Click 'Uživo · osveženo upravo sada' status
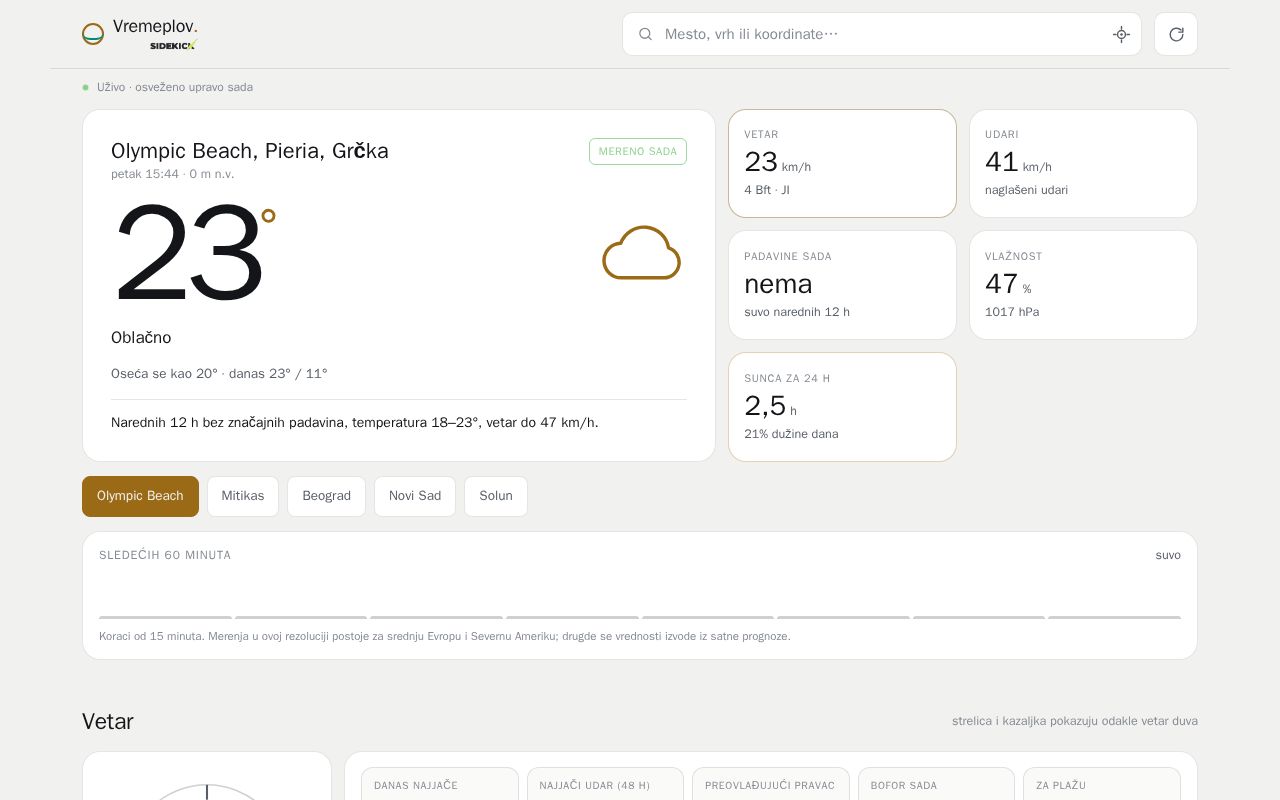Screen dimensions: 1280x800 click(x=175, y=87)
